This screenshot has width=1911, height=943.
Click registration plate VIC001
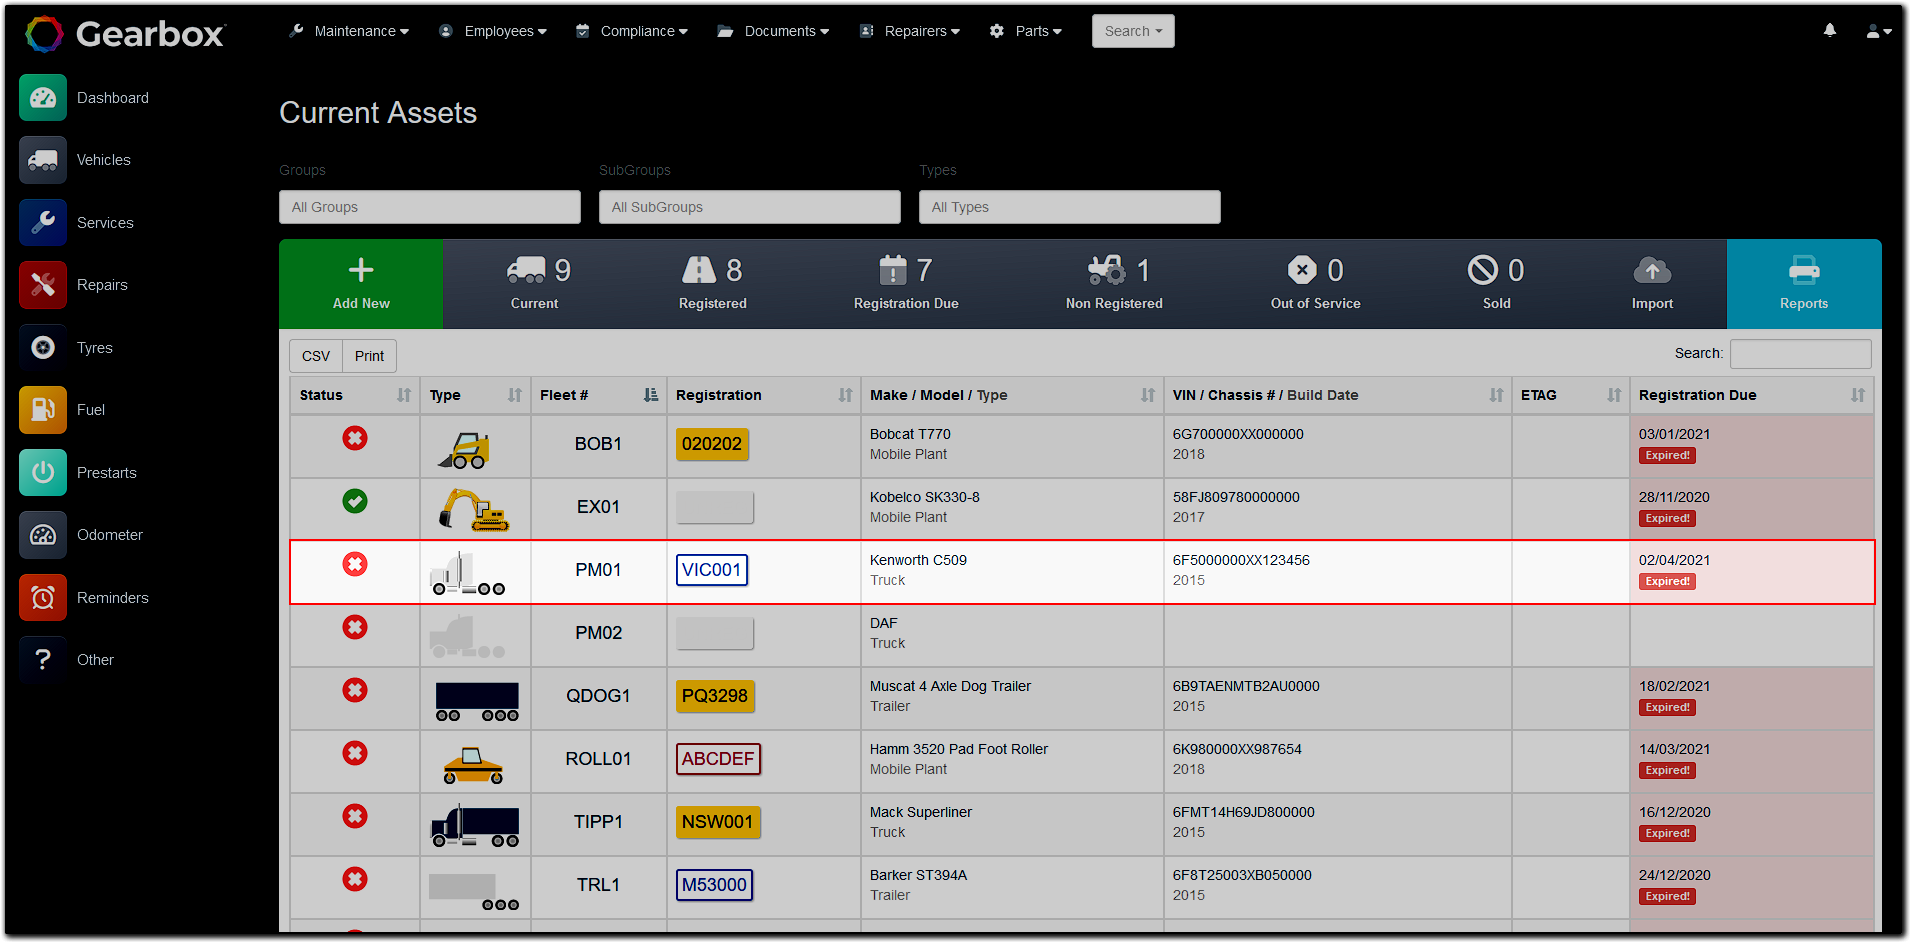[712, 570]
